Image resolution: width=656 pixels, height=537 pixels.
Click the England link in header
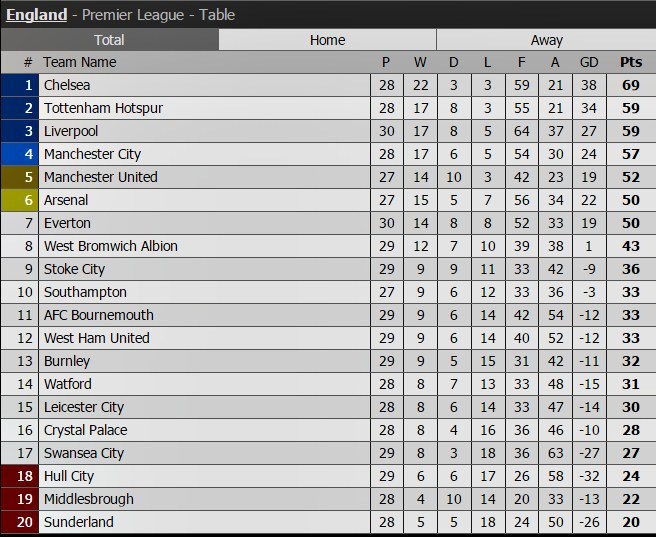tap(37, 15)
